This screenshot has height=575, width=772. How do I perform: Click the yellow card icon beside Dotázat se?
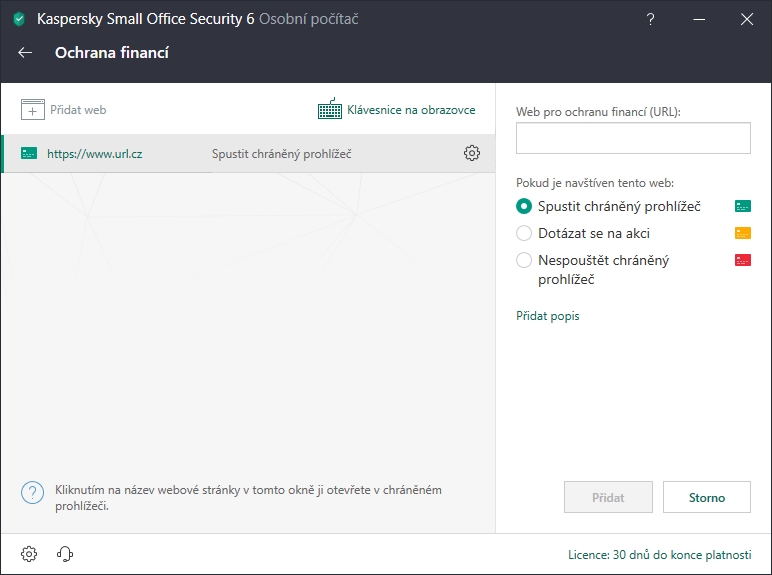[742, 233]
